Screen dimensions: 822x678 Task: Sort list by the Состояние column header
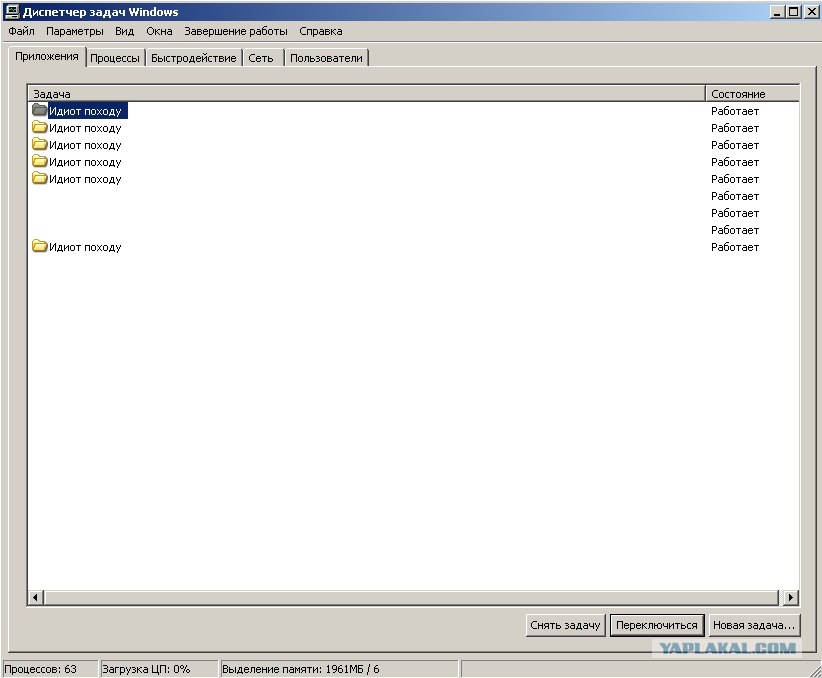point(752,94)
